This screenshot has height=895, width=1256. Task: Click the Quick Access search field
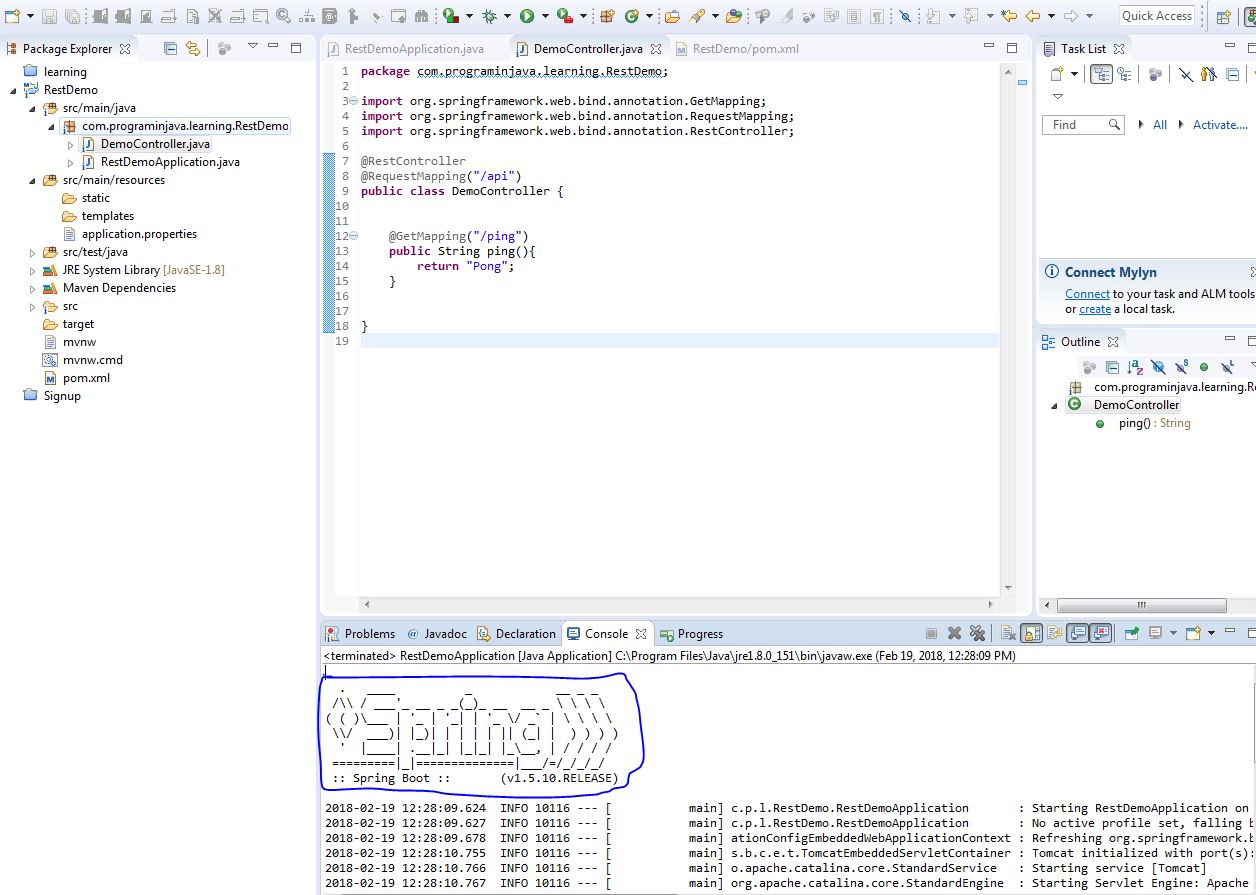pos(1156,15)
